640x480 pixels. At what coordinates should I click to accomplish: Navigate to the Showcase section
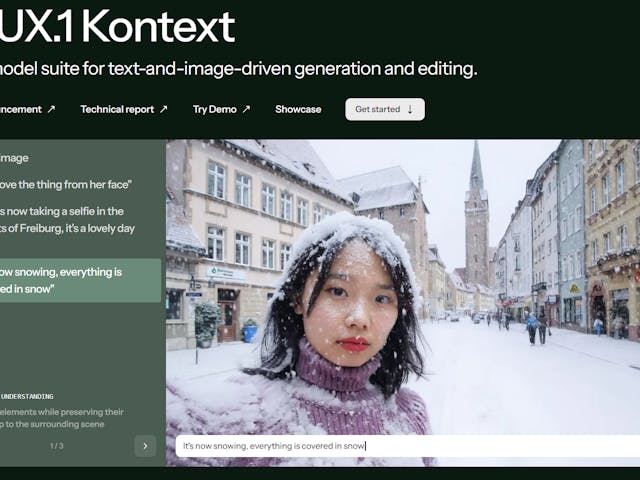298,109
